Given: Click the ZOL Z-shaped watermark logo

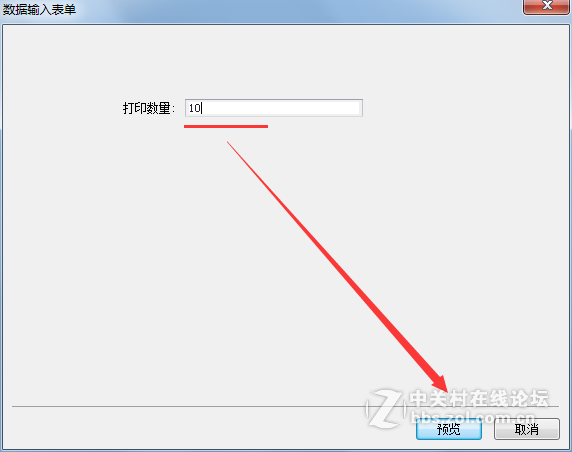Looking at the screenshot, I should 385,409.
